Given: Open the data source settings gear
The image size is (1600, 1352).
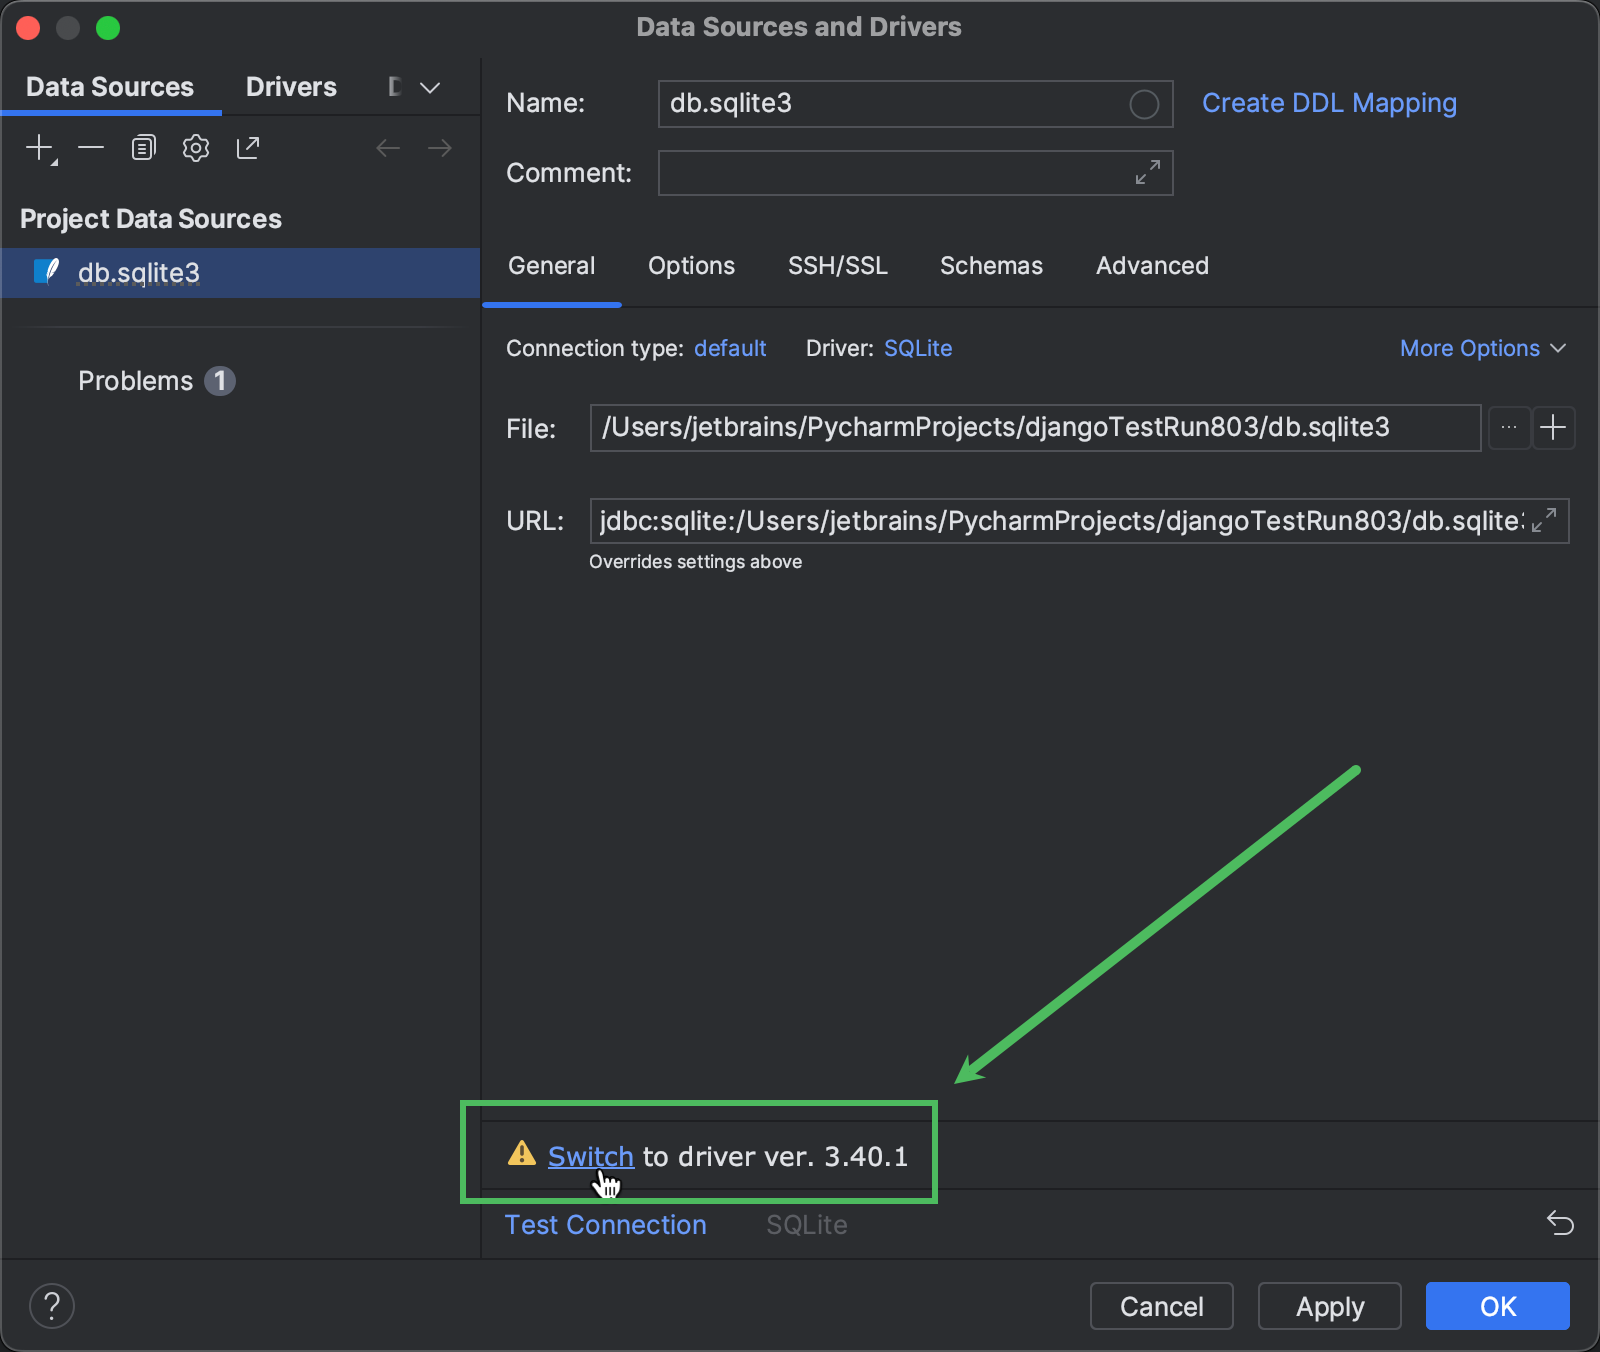Looking at the screenshot, I should tap(195, 147).
